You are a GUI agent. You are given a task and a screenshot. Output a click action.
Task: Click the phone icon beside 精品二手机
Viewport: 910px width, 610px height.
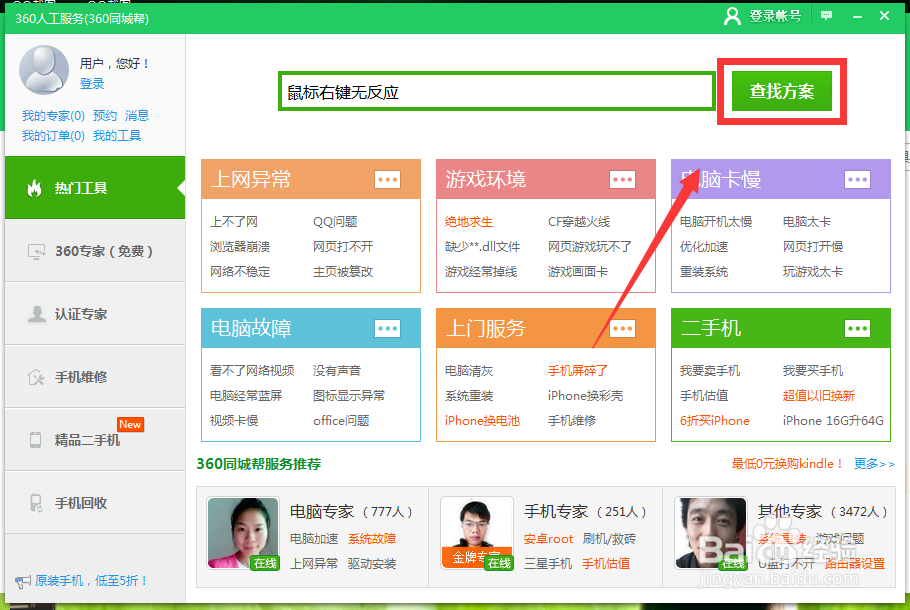point(35,440)
